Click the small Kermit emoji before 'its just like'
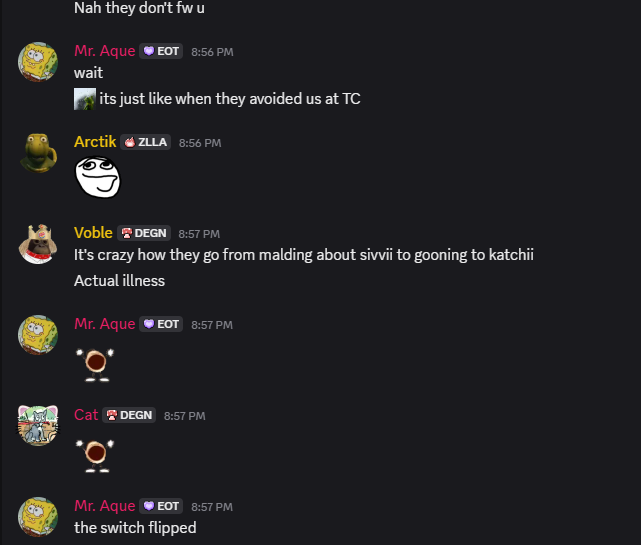Viewport: 641px width, 545px height. click(x=85, y=99)
